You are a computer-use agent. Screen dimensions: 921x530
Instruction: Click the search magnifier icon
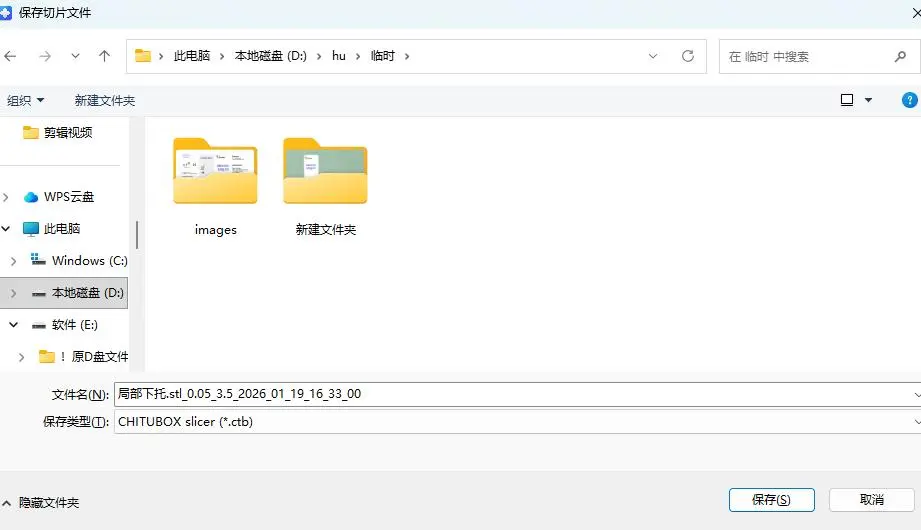(x=900, y=56)
